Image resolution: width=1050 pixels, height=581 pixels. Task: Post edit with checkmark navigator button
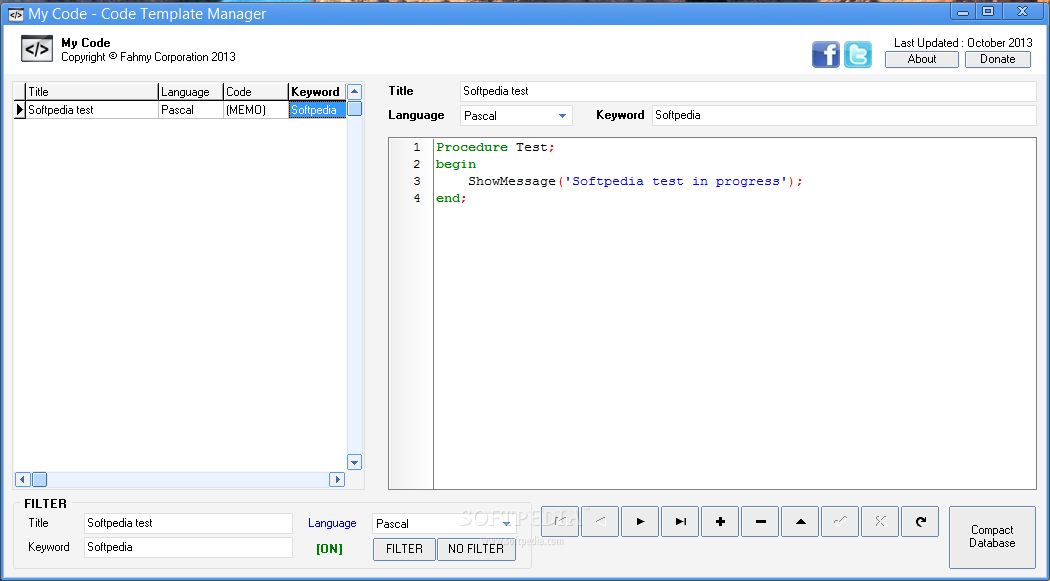point(840,521)
